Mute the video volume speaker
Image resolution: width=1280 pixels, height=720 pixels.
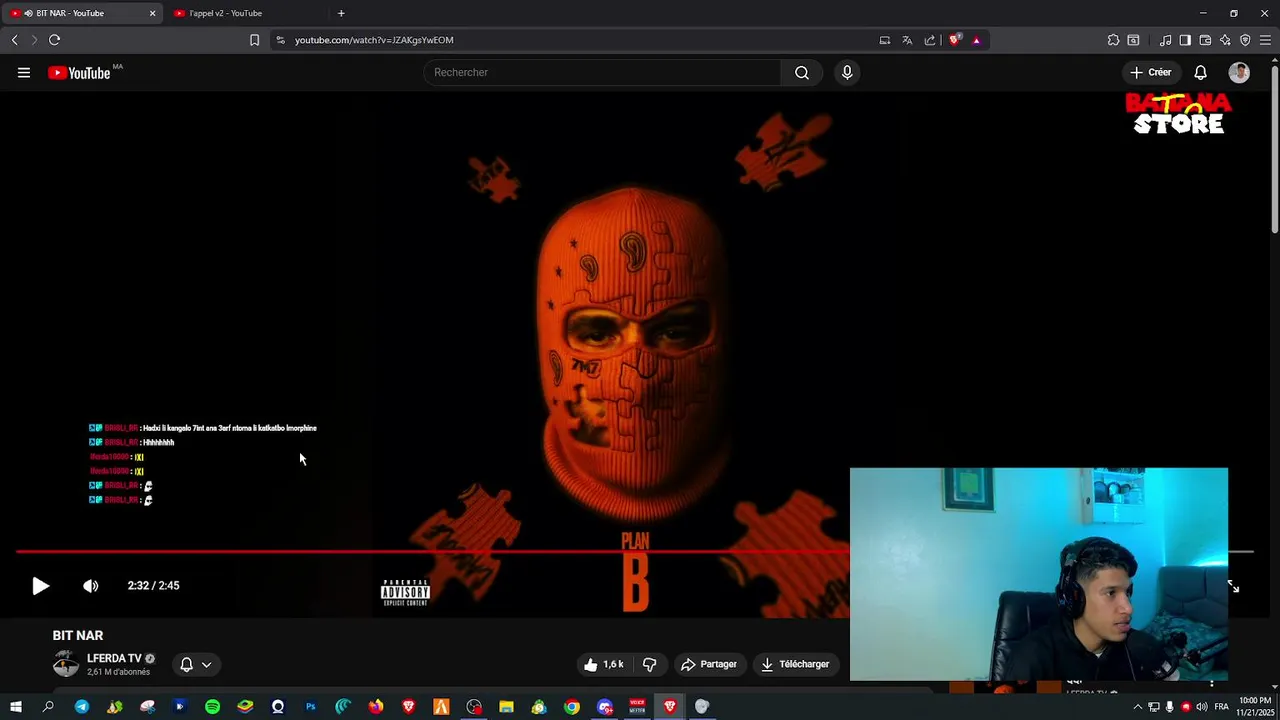click(91, 586)
